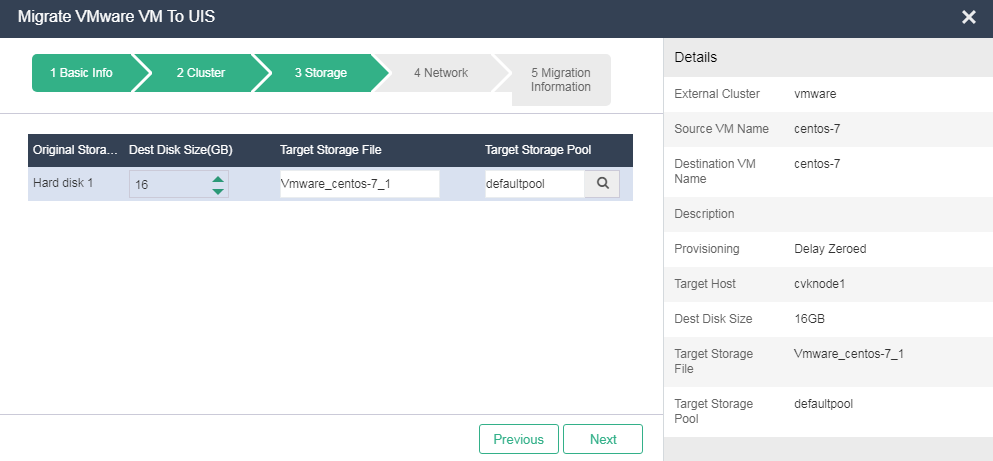Open step 5 Migration Information
993x461 pixels.
560,80
